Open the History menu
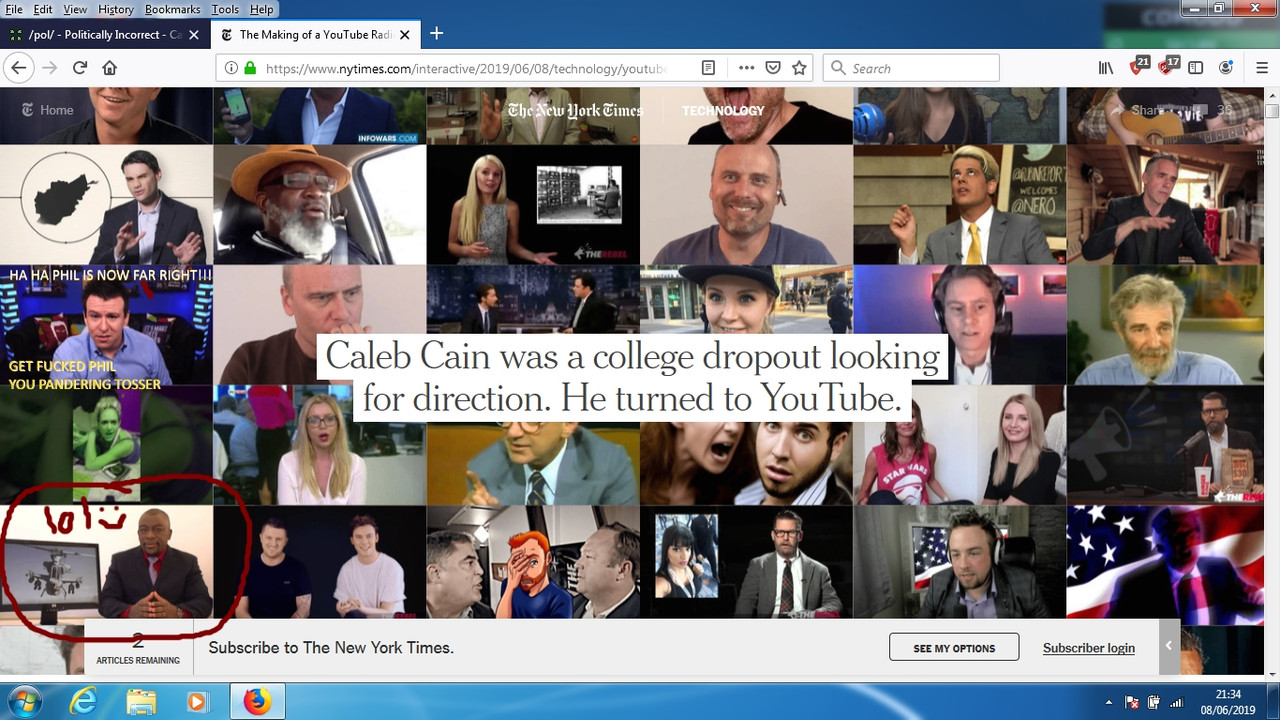 [116, 9]
